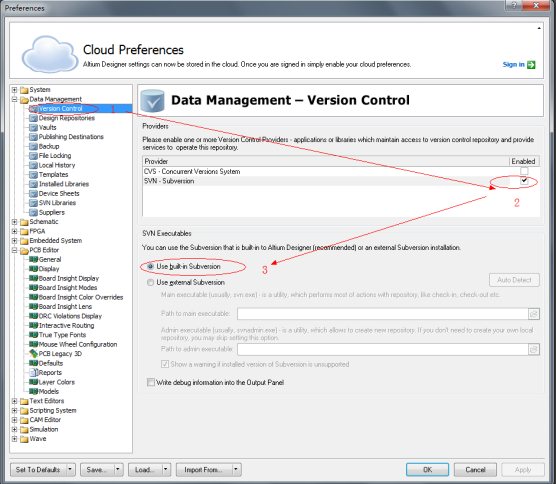The image size is (556, 484).
Task: Open the Defaults preferences page
Action: (50, 363)
